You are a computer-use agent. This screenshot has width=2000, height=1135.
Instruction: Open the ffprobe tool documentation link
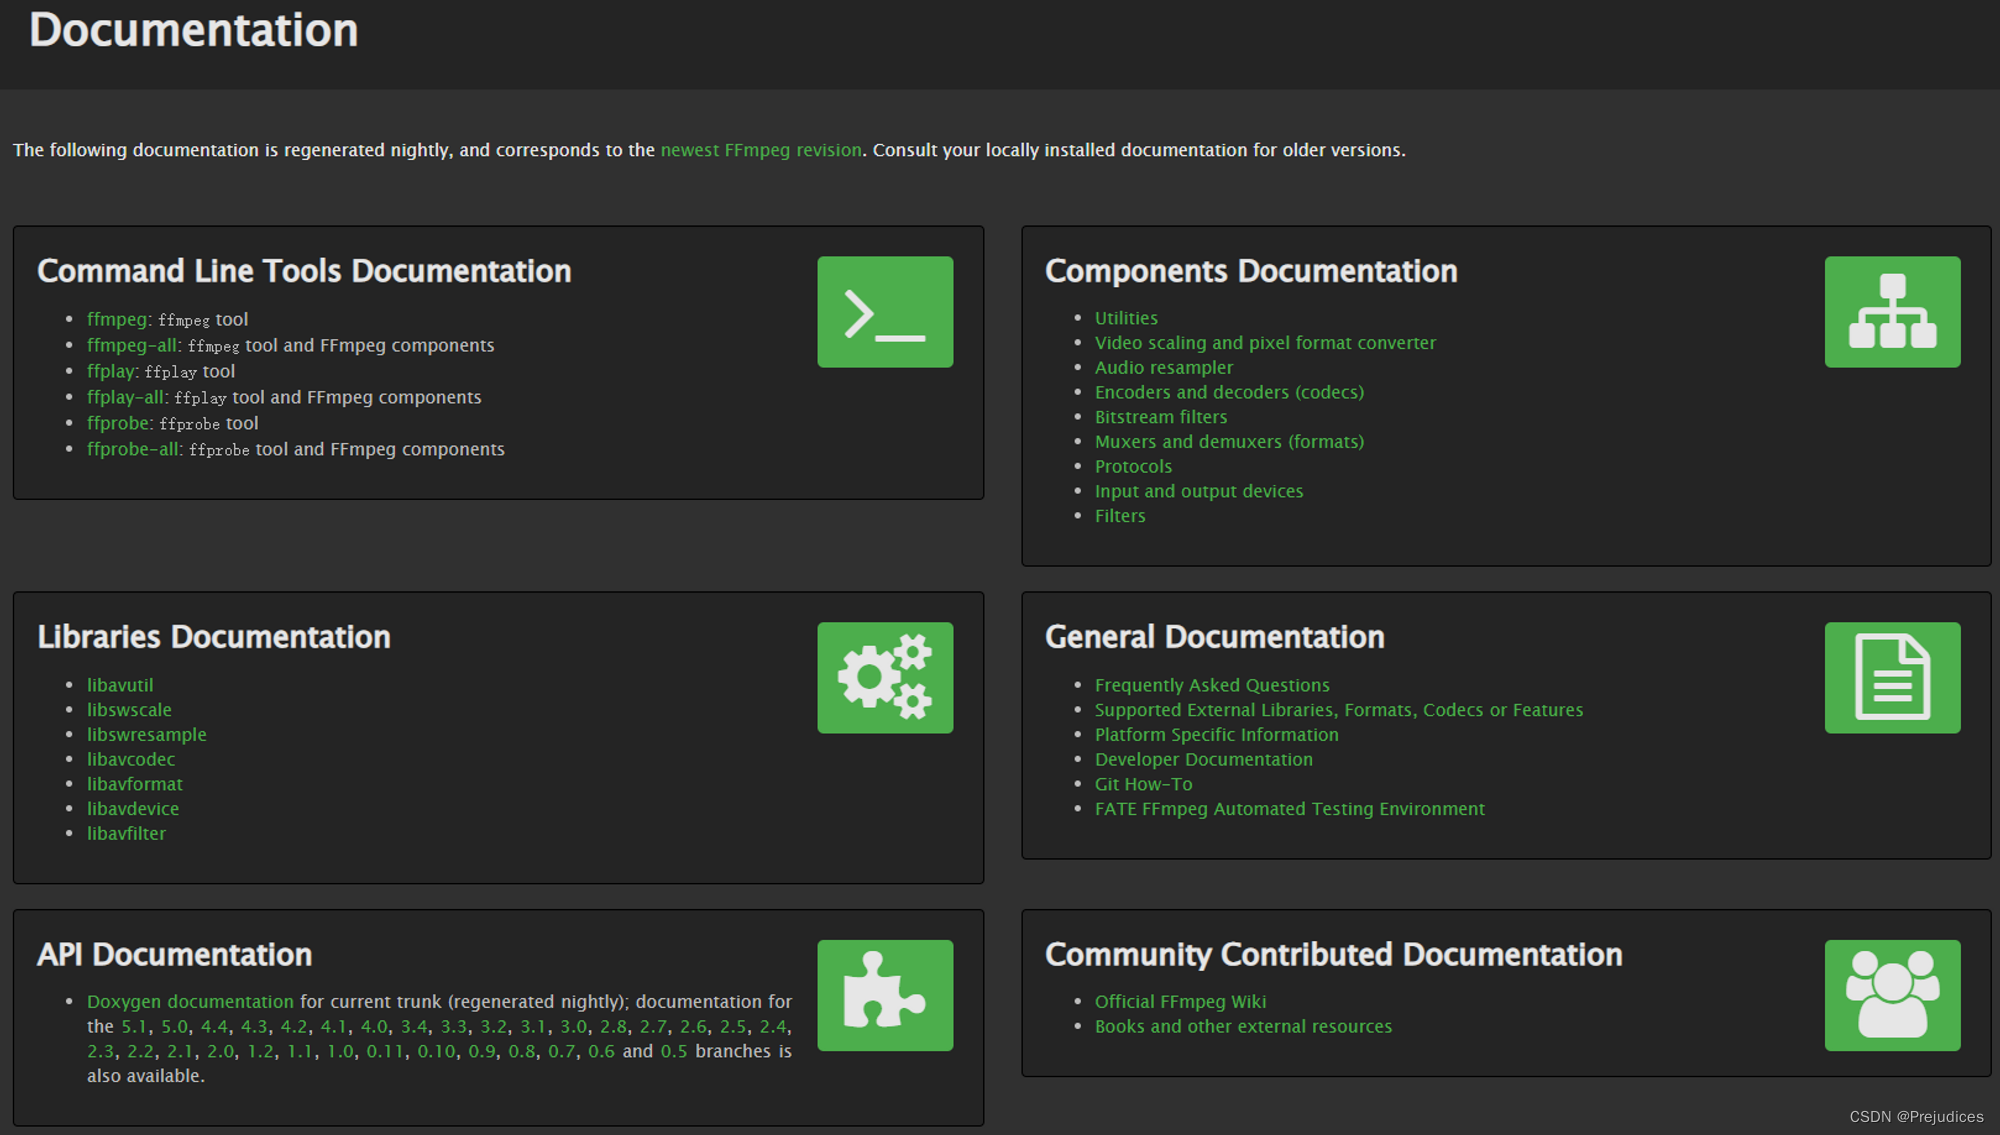[x=119, y=424]
